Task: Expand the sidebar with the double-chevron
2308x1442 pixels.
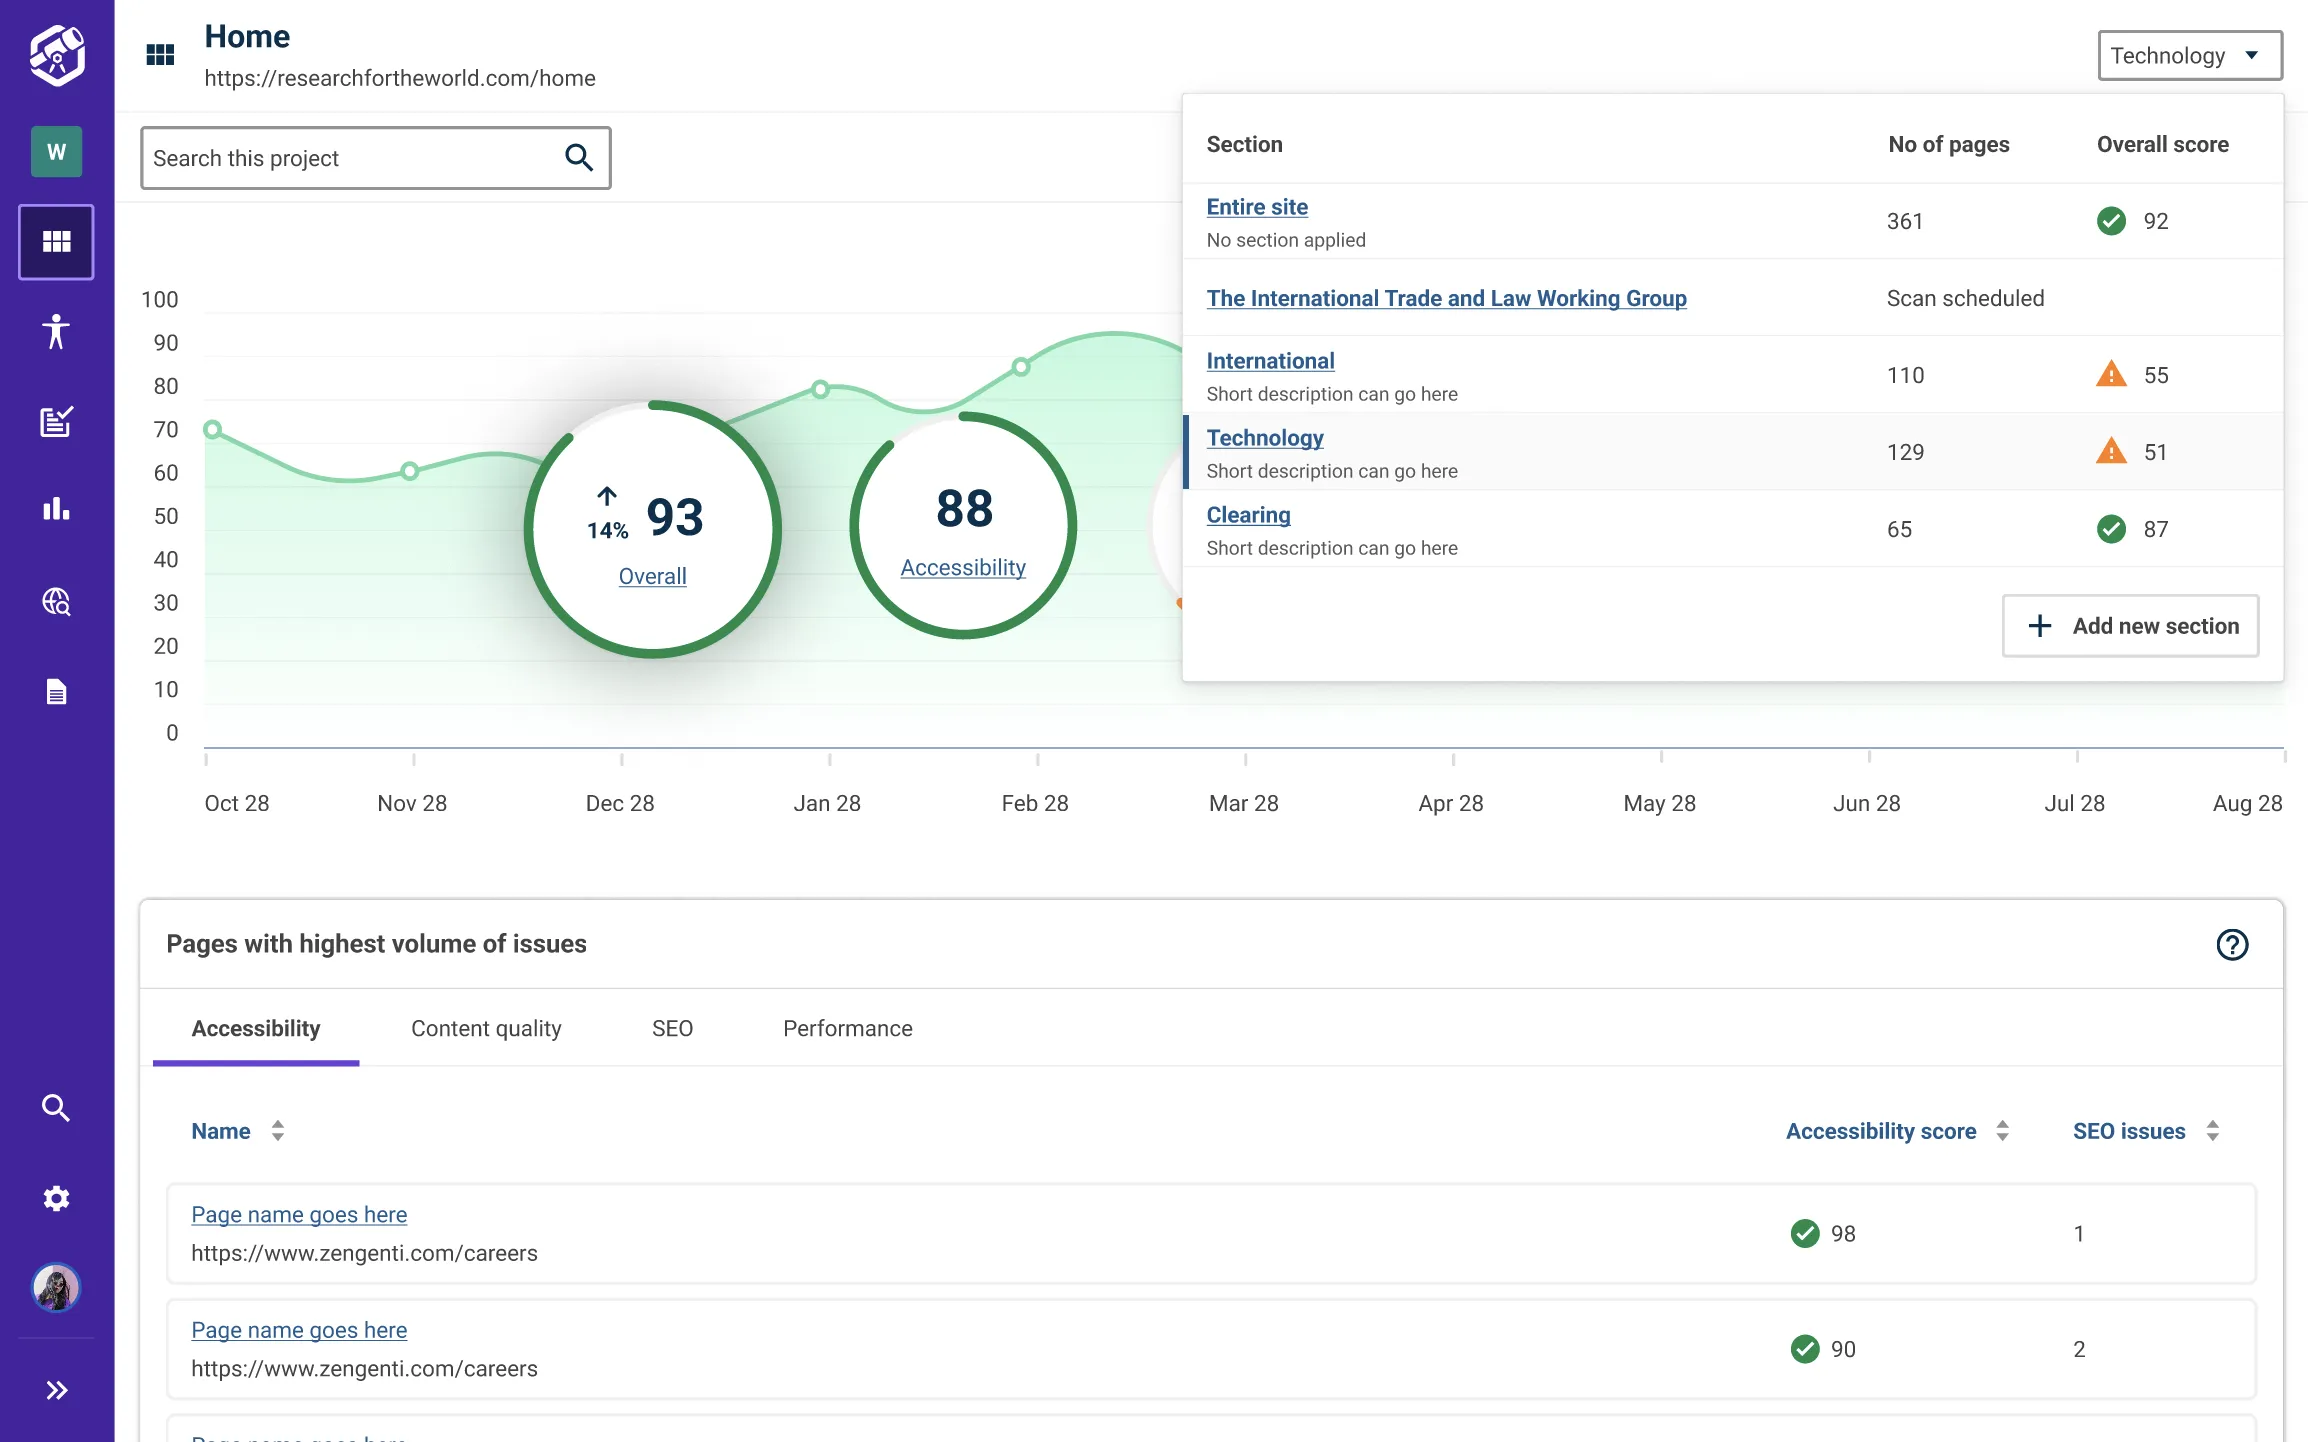Action: coord(56,1389)
